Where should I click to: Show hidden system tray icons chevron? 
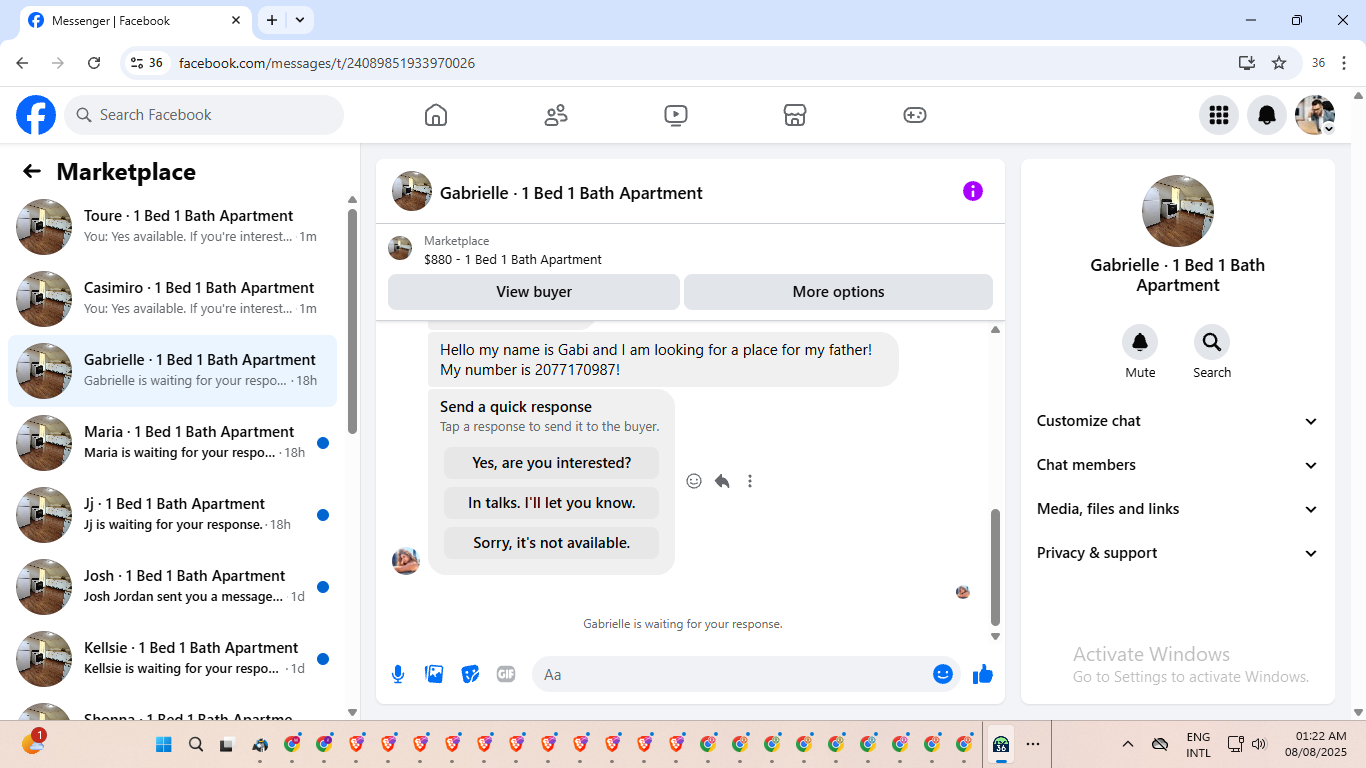tap(1128, 744)
